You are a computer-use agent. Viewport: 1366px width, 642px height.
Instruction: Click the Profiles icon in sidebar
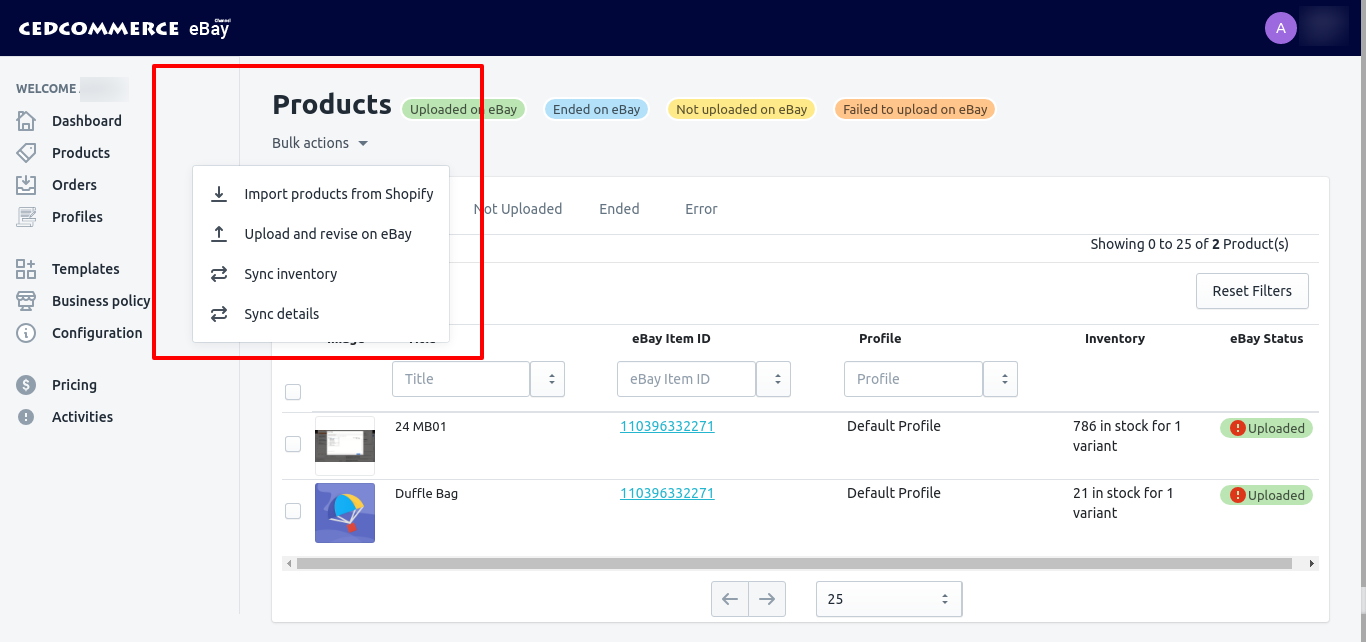(x=26, y=217)
